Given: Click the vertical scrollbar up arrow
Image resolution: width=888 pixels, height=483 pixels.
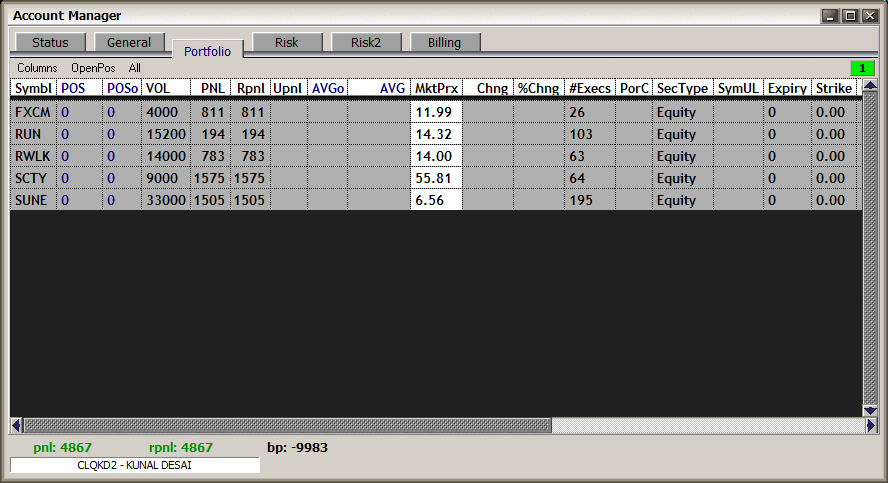Looking at the screenshot, I should click(x=870, y=86).
